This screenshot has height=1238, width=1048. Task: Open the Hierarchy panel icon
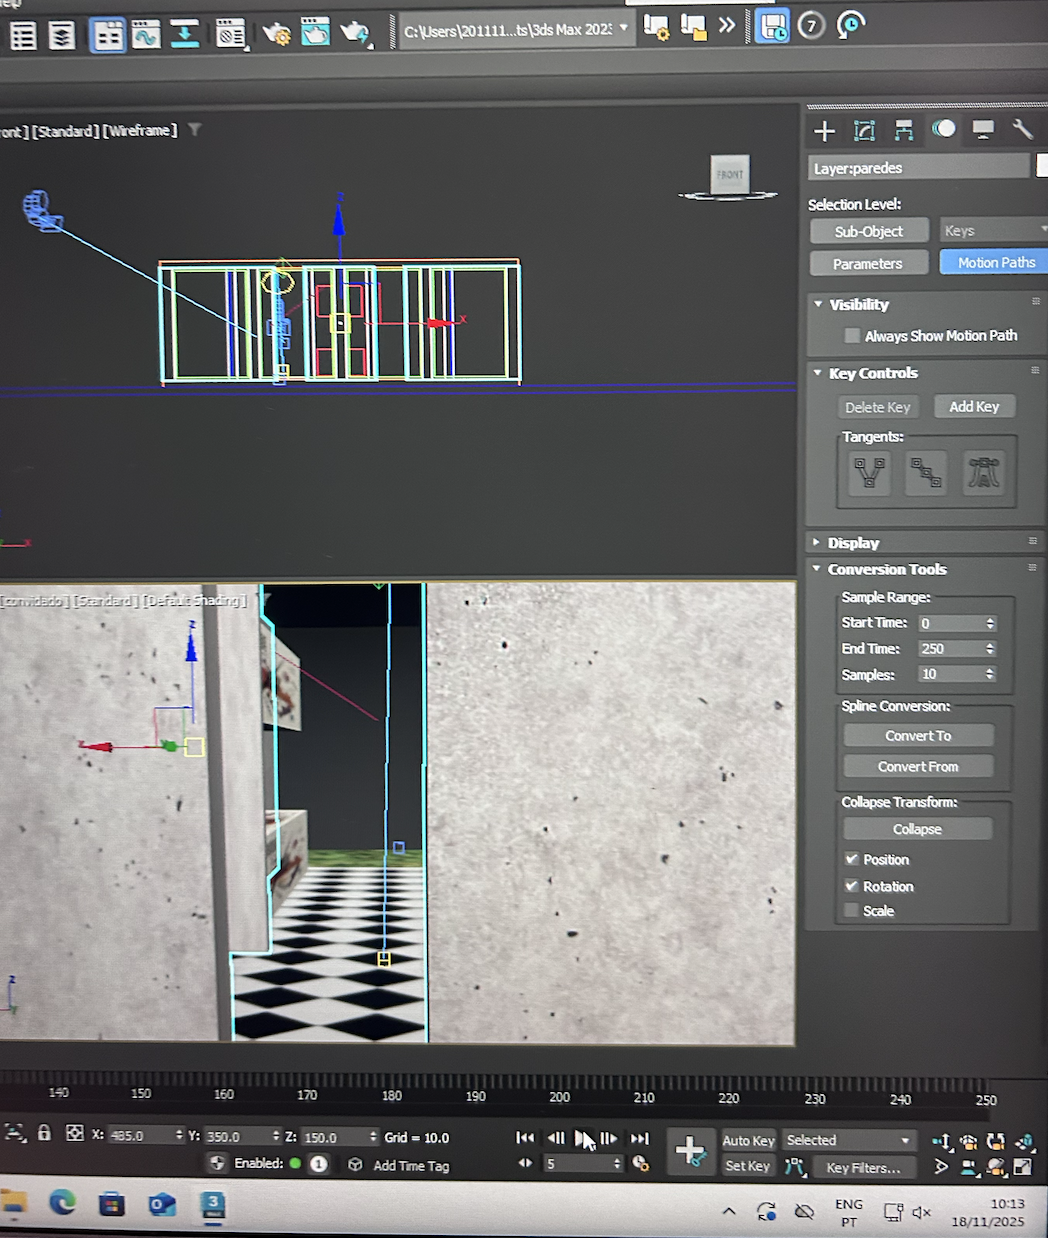(904, 131)
